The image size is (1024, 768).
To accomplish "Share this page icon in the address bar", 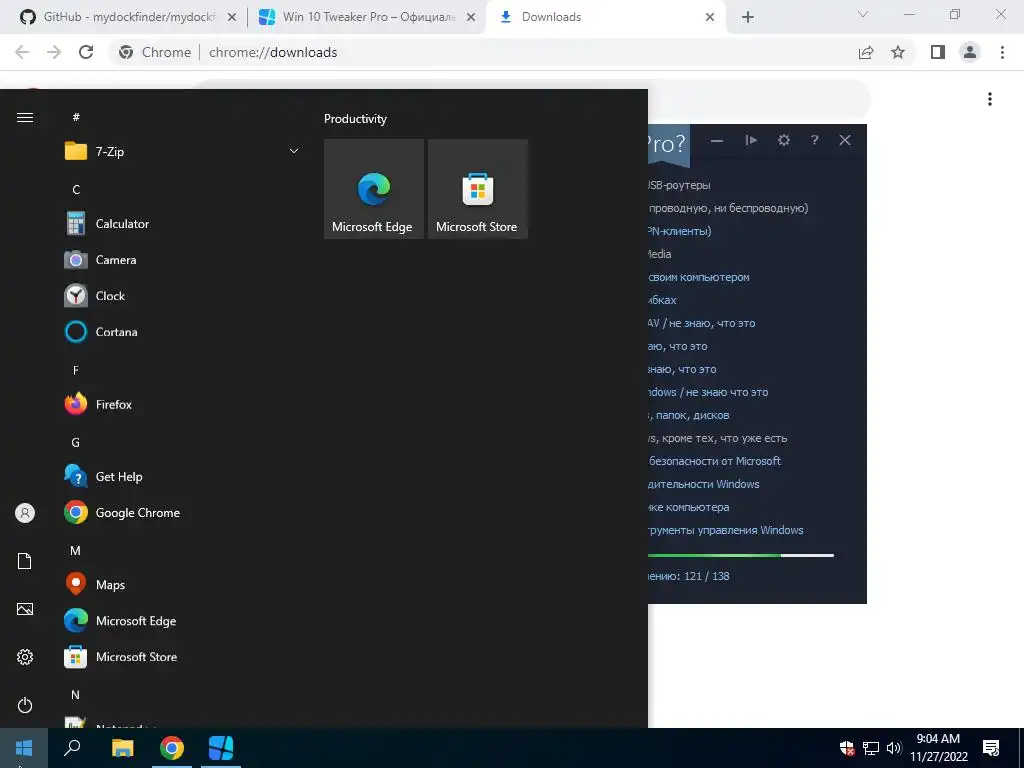I will click(x=866, y=52).
